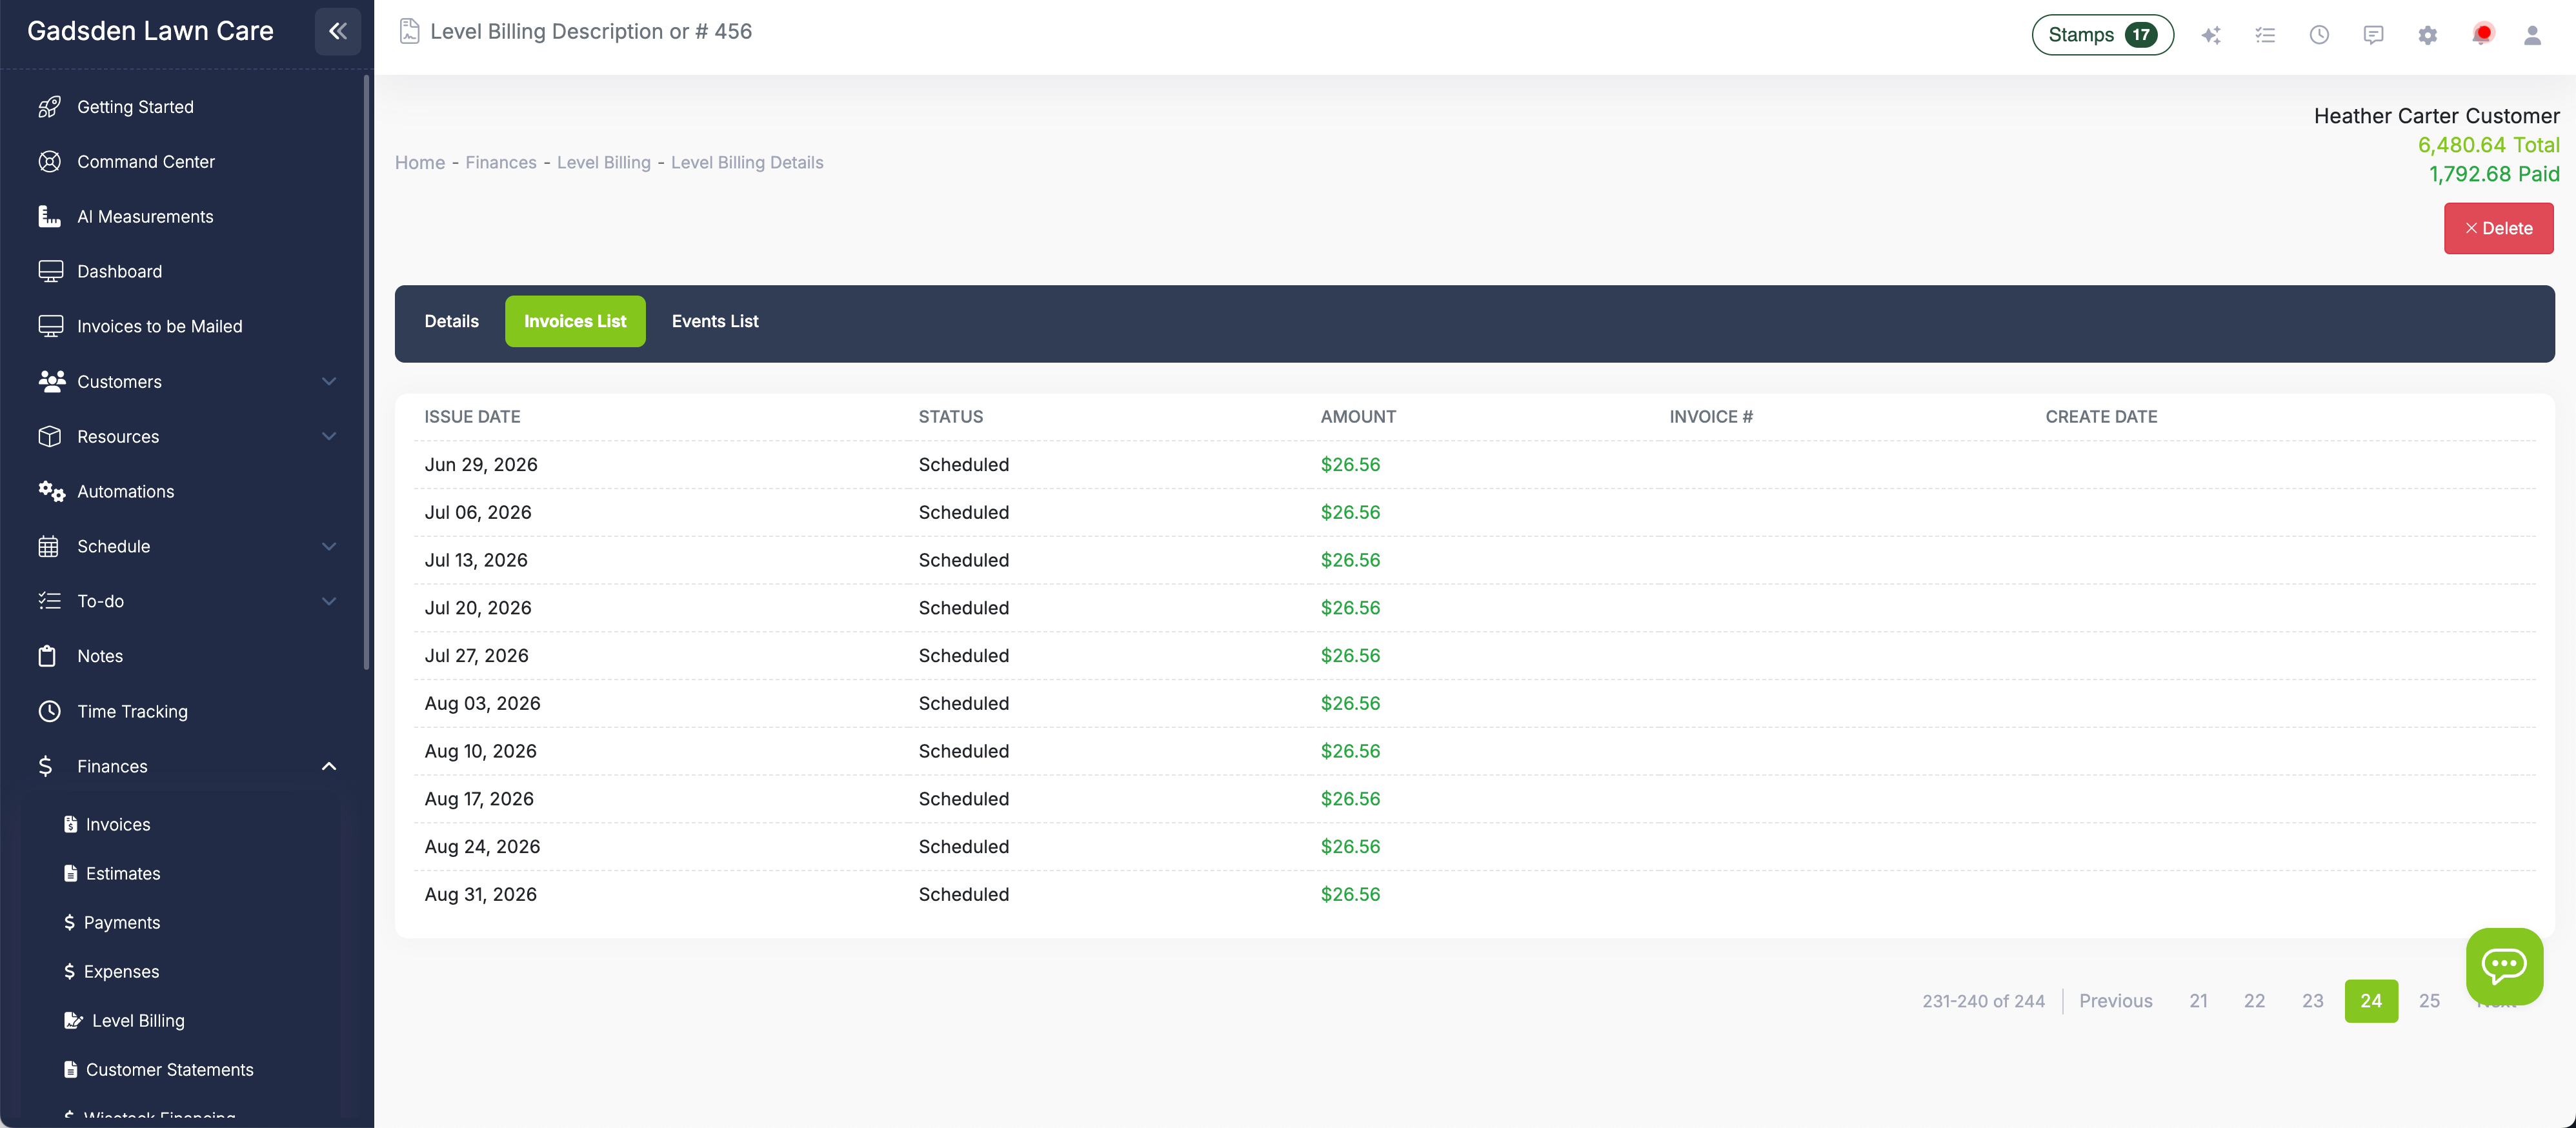Open the messages chat icon in header
Screen dimensions: 2576x1128
pyautogui.click(x=2373, y=35)
